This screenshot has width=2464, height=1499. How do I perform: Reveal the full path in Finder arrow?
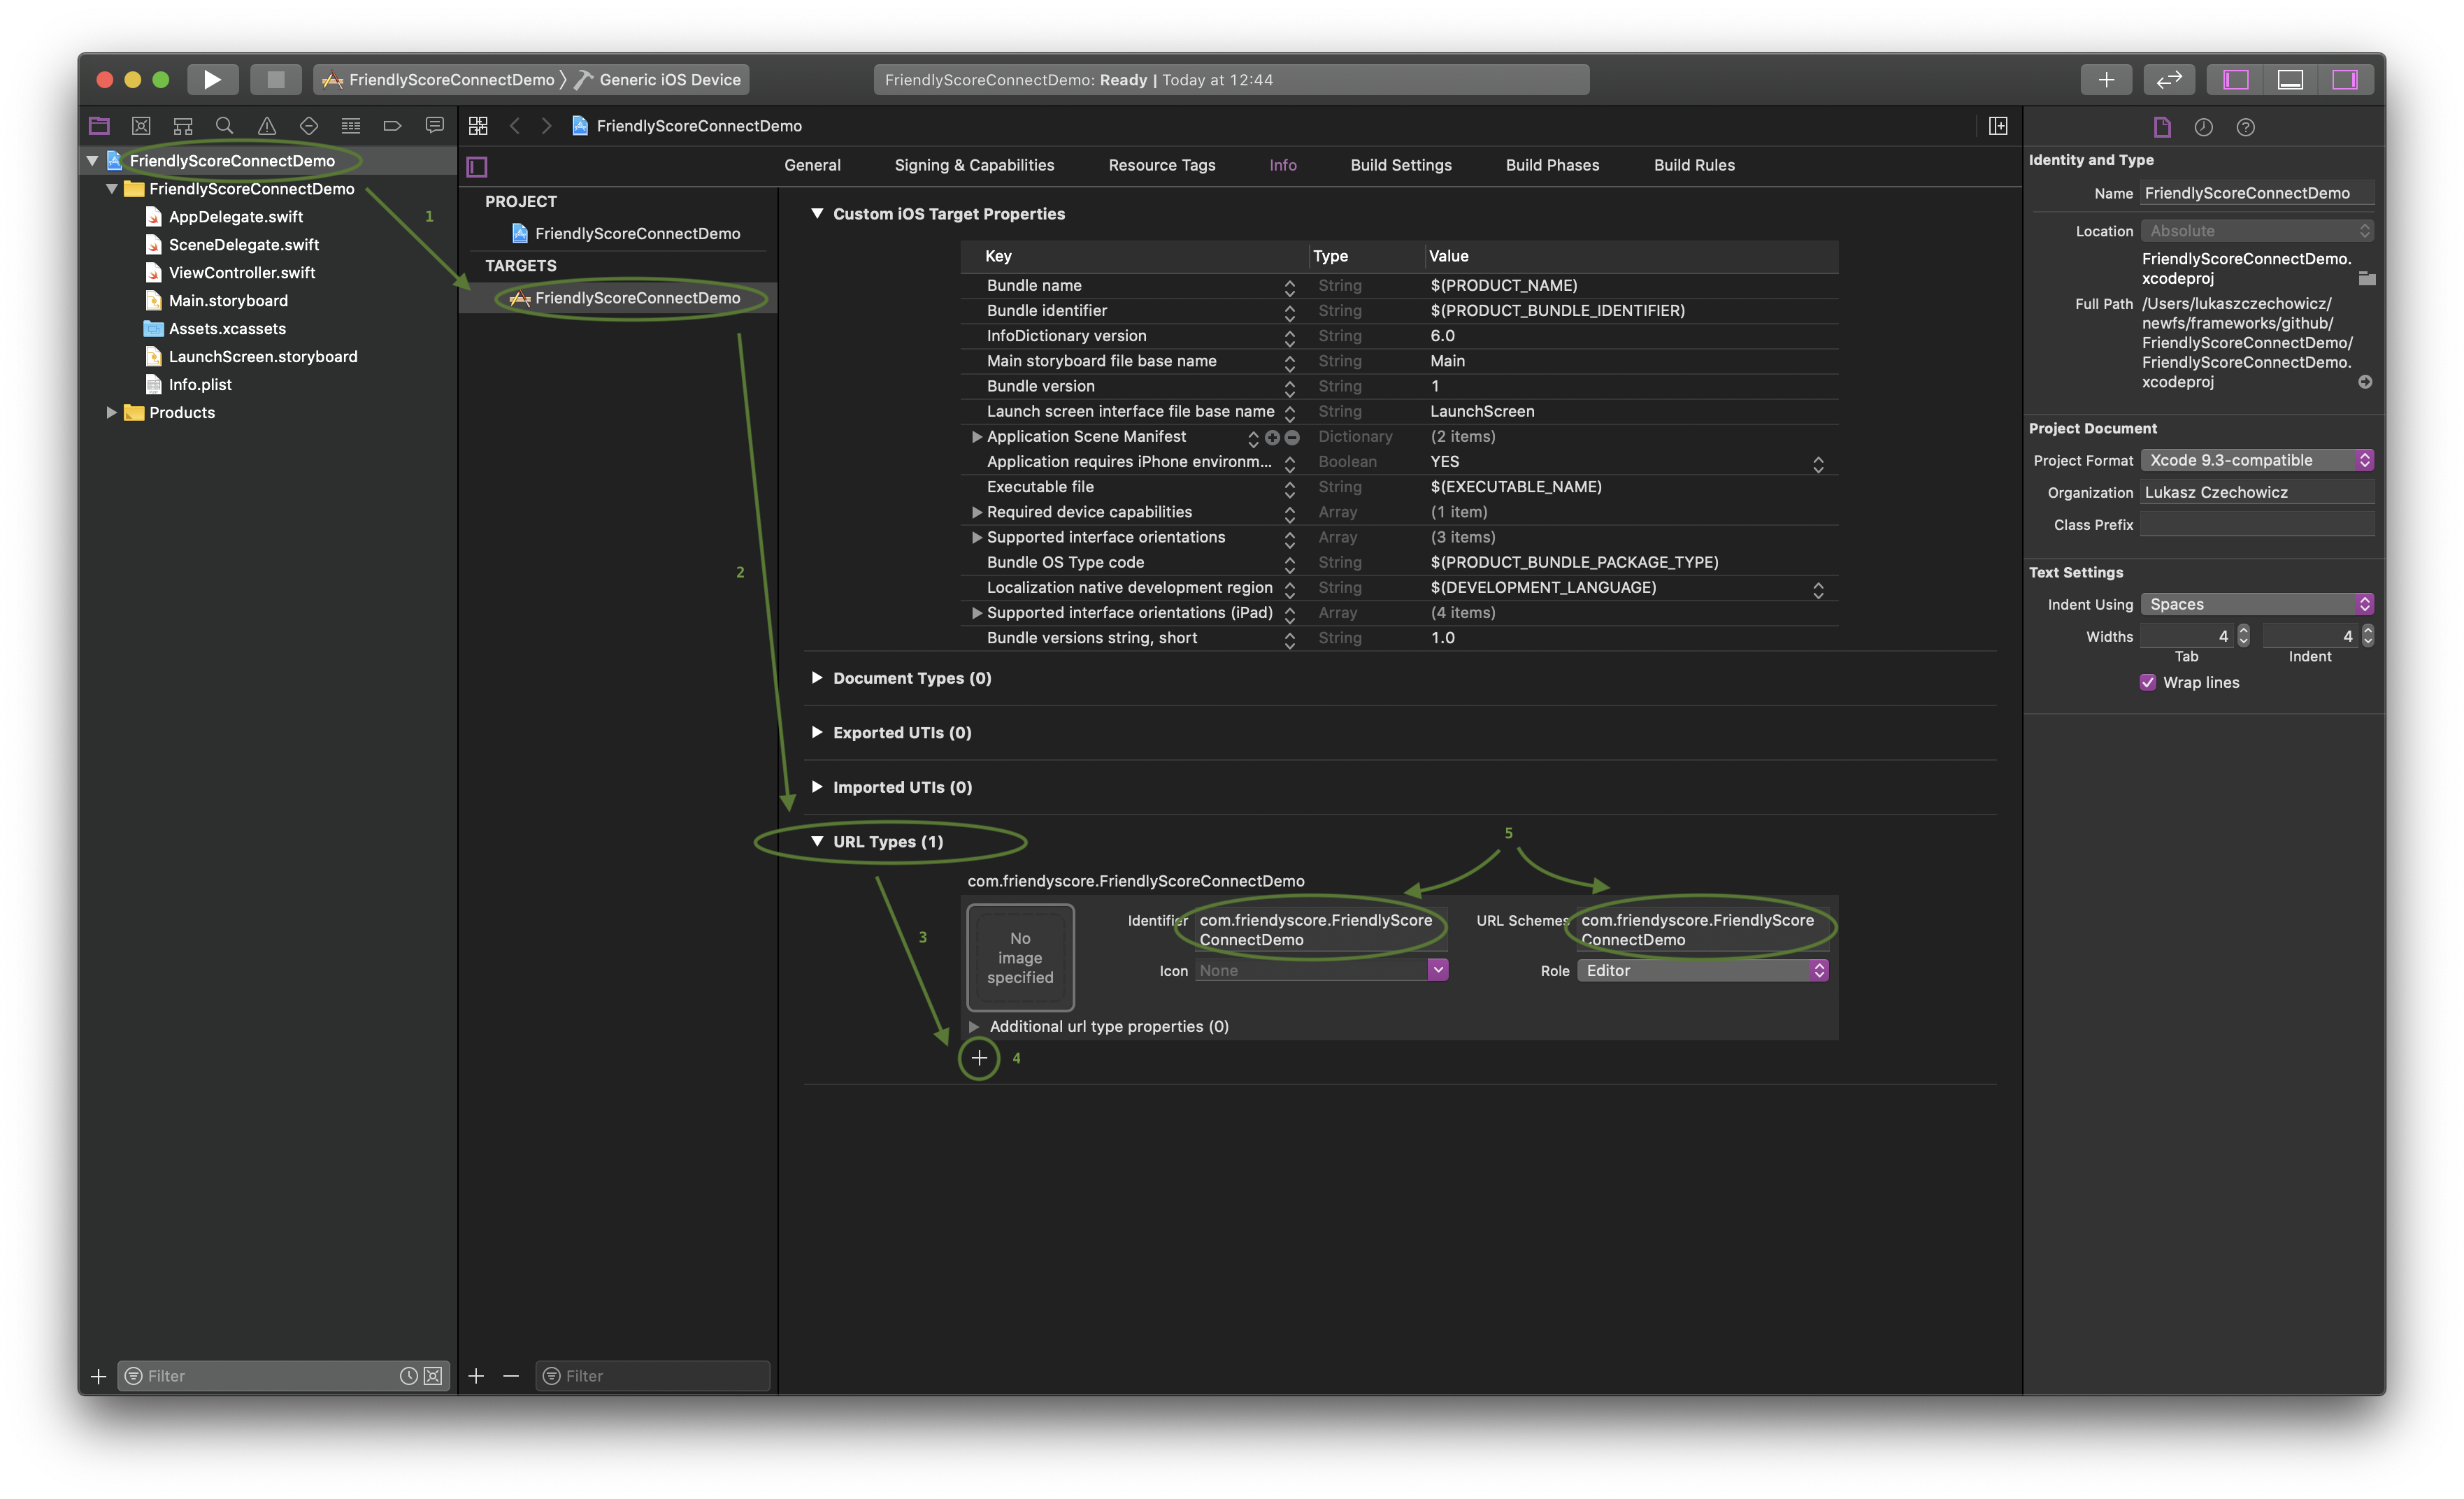(x=2365, y=382)
